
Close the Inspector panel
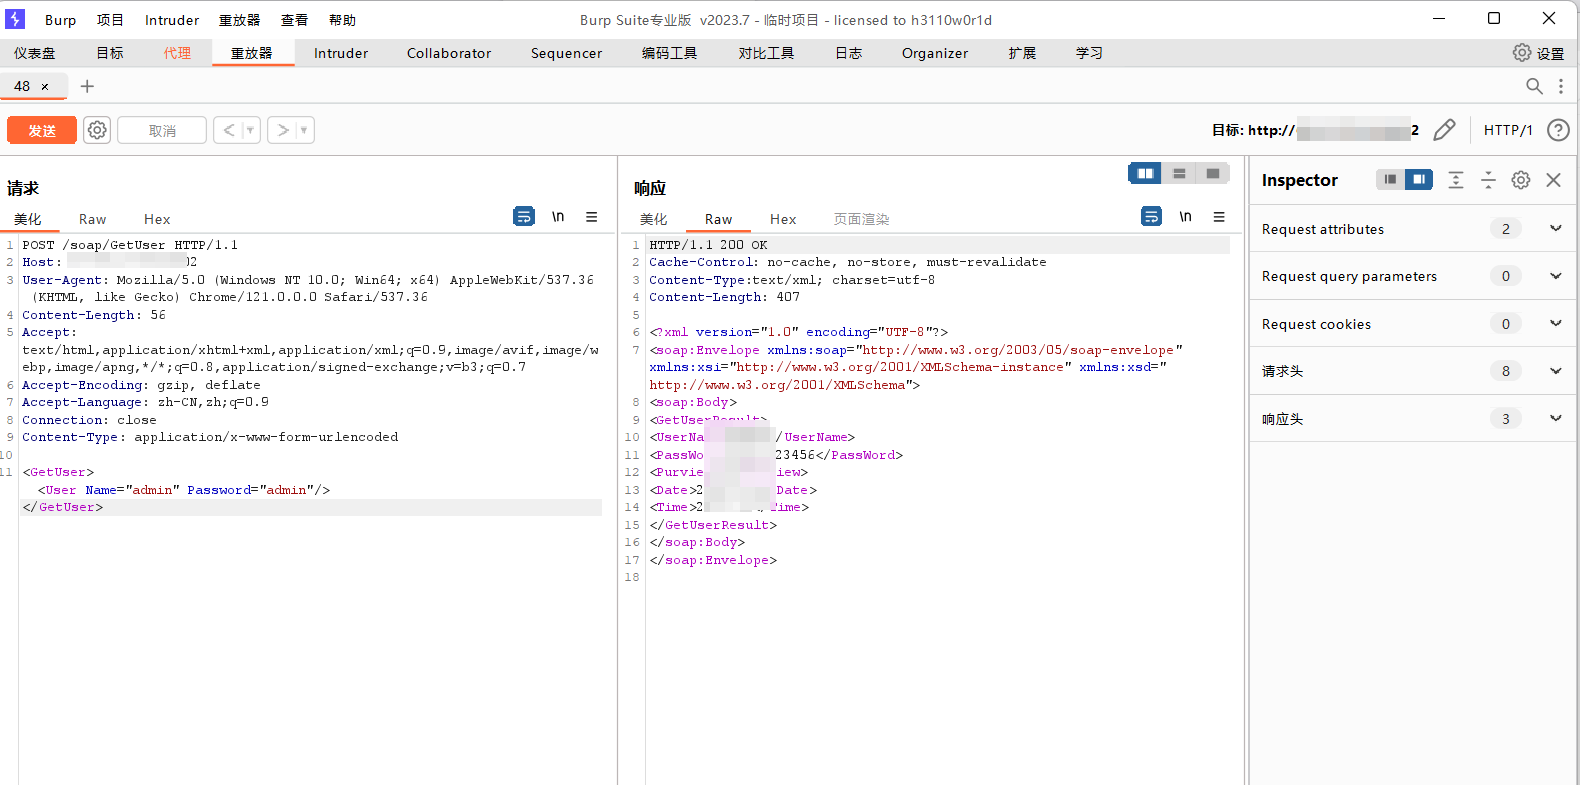coord(1553,179)
